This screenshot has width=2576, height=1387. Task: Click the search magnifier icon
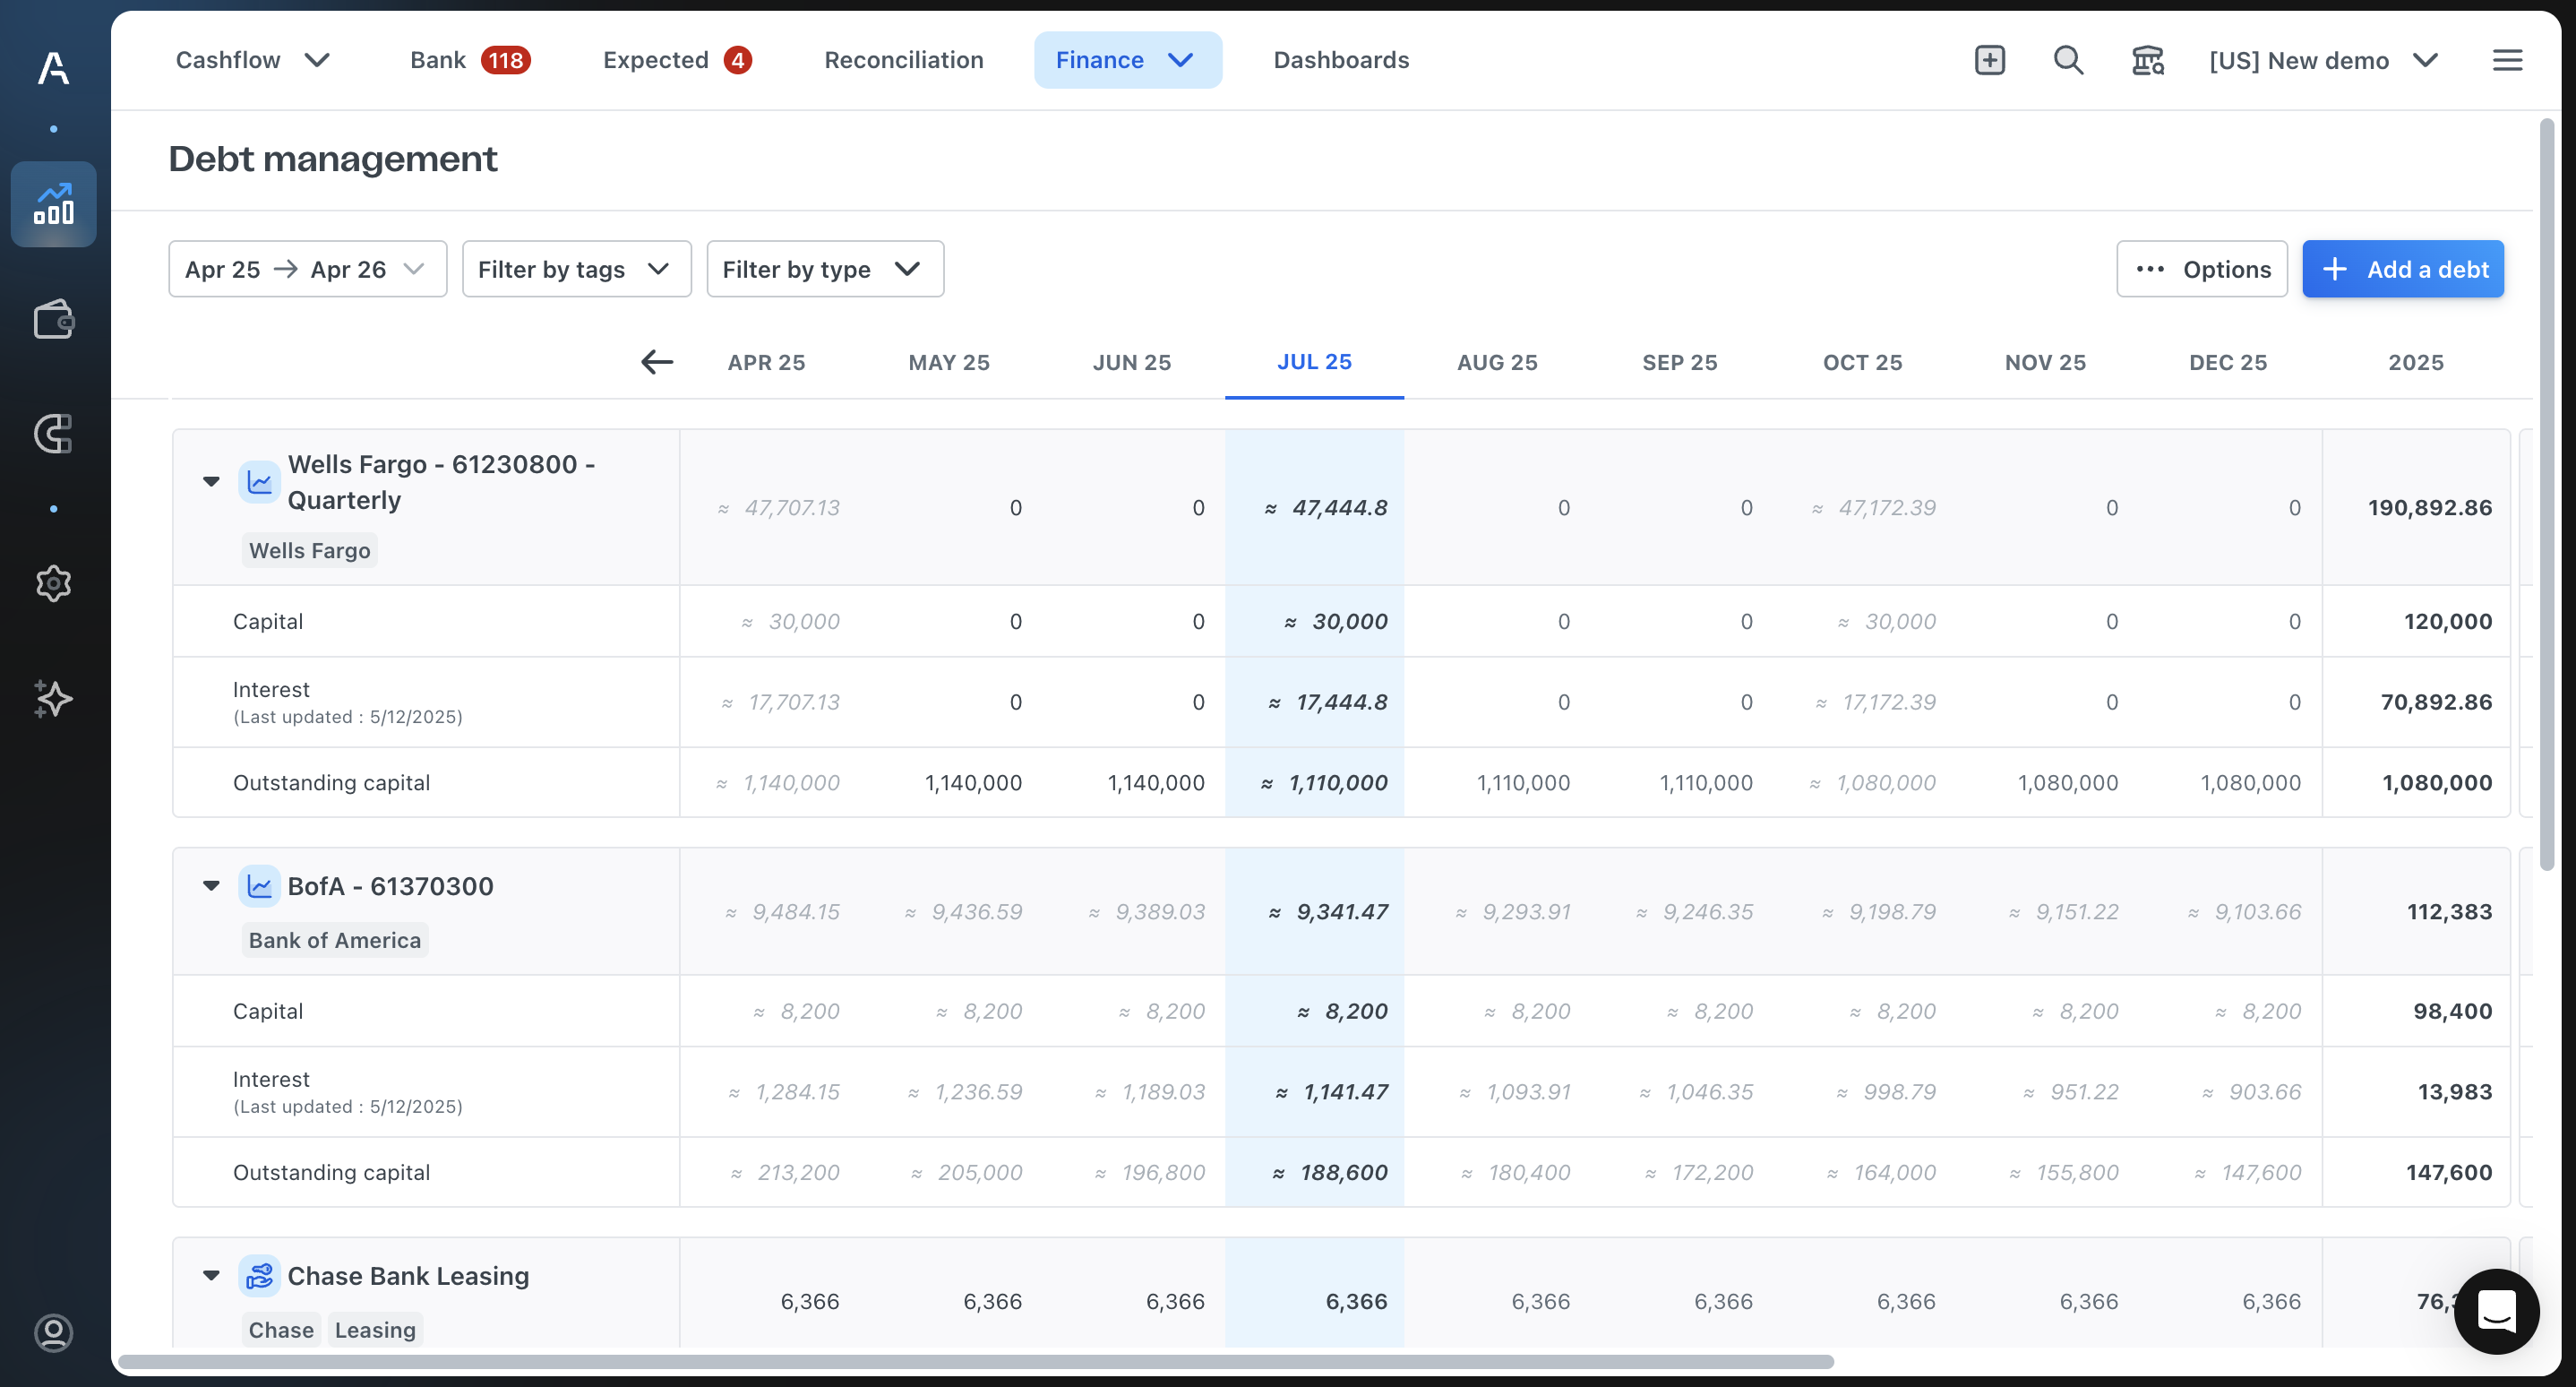point(2068,60)
